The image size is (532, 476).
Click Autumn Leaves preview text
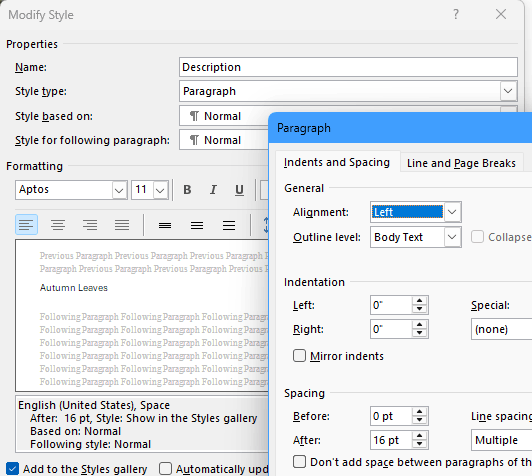[x=74, y=288]
